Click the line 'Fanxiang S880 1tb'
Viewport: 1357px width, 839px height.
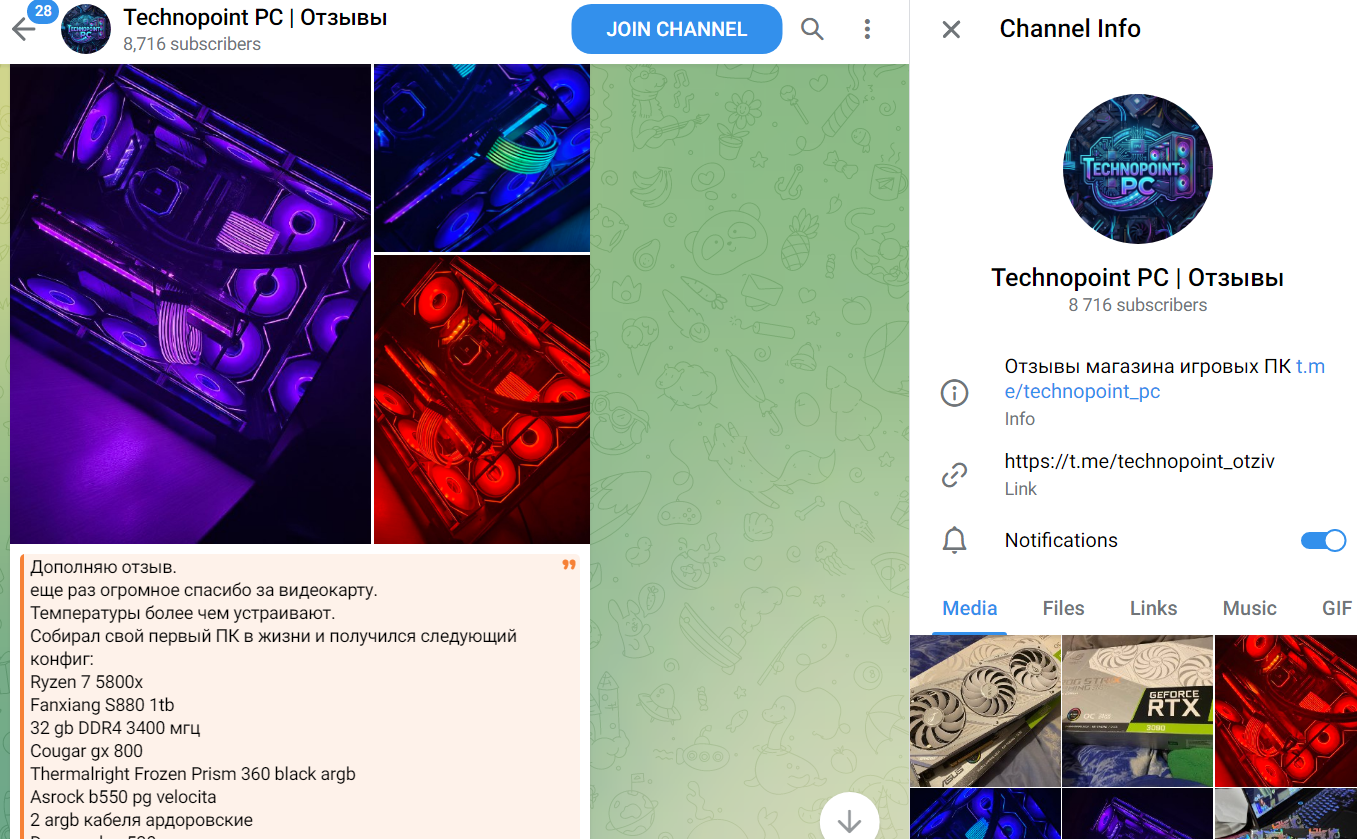tap(102, 705)
